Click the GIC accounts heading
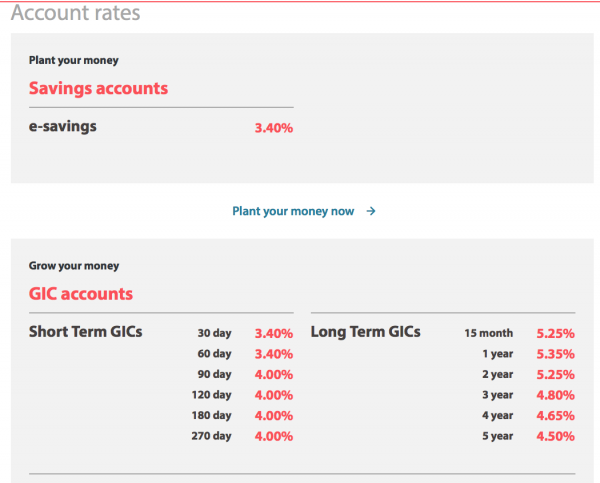 tap(81, 294)
